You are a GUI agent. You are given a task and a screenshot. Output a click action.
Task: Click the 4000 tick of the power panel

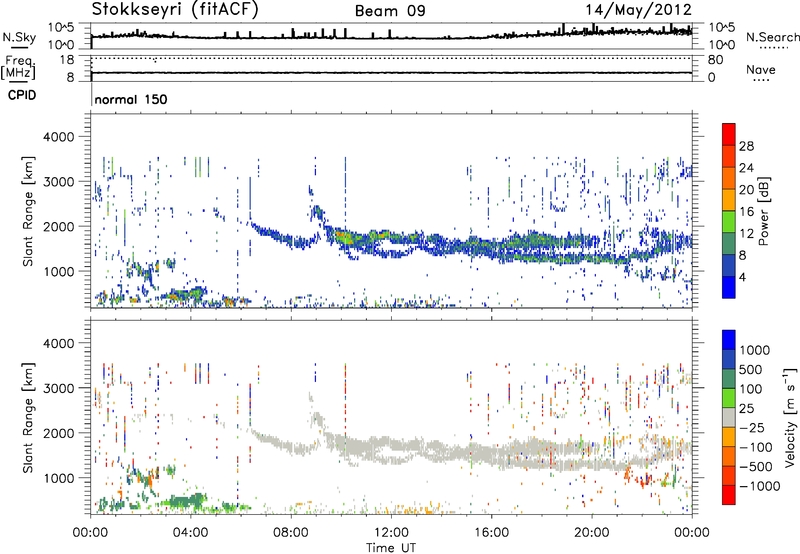click(x=58, y=137)
